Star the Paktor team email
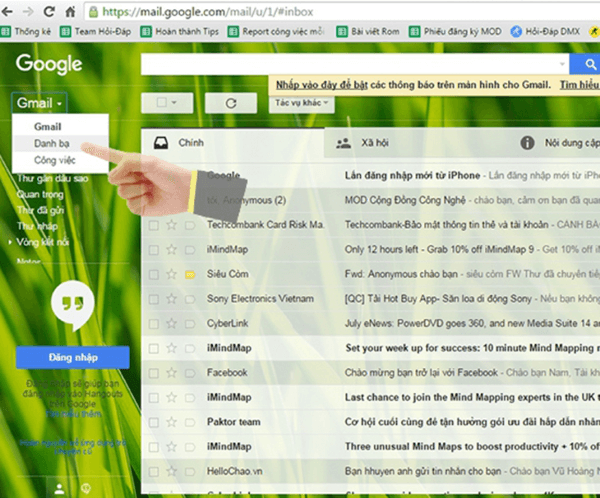The height and width of the screenshot is (498, 600). click(171, 422)
